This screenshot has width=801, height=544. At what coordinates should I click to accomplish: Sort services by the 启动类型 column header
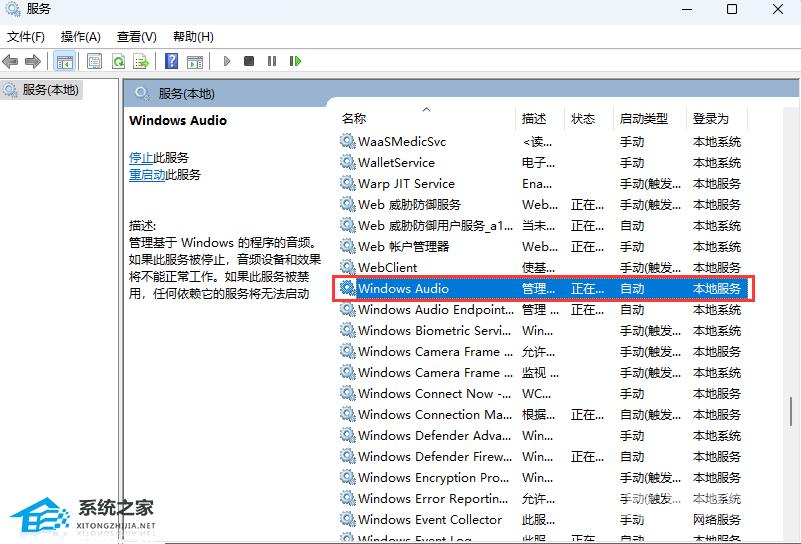tap(643, 119)
